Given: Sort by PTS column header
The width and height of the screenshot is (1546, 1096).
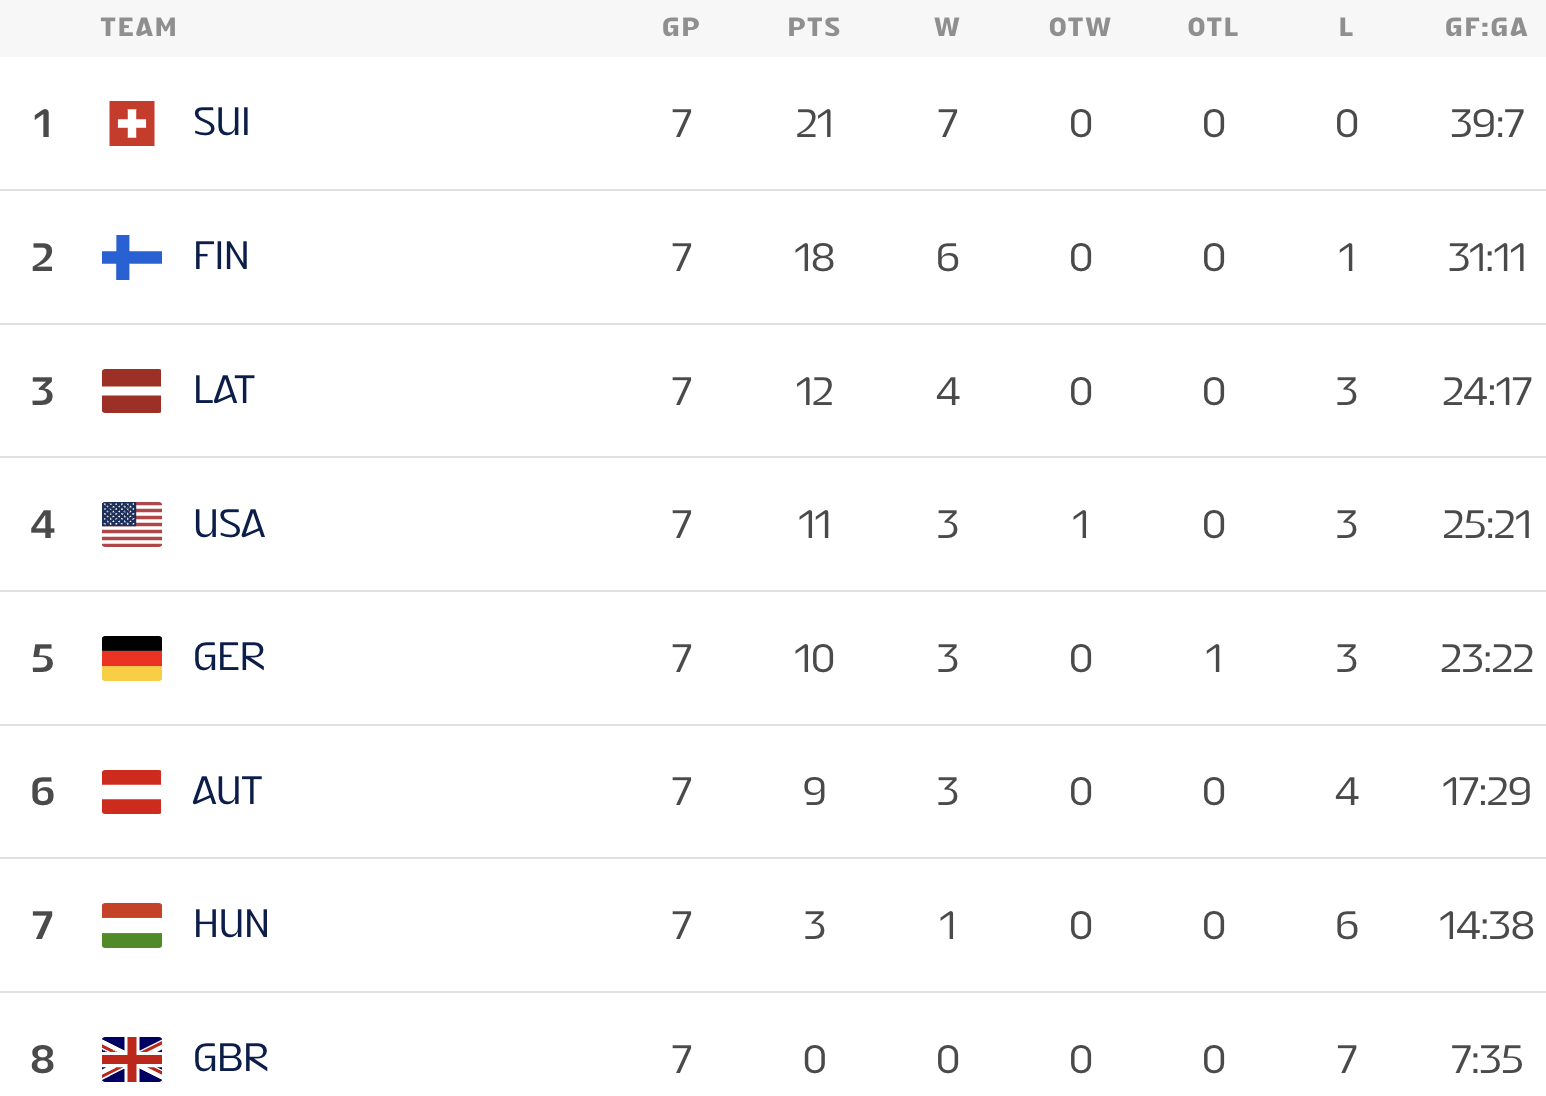Looking at the screenshot, I should click(814, 28).
